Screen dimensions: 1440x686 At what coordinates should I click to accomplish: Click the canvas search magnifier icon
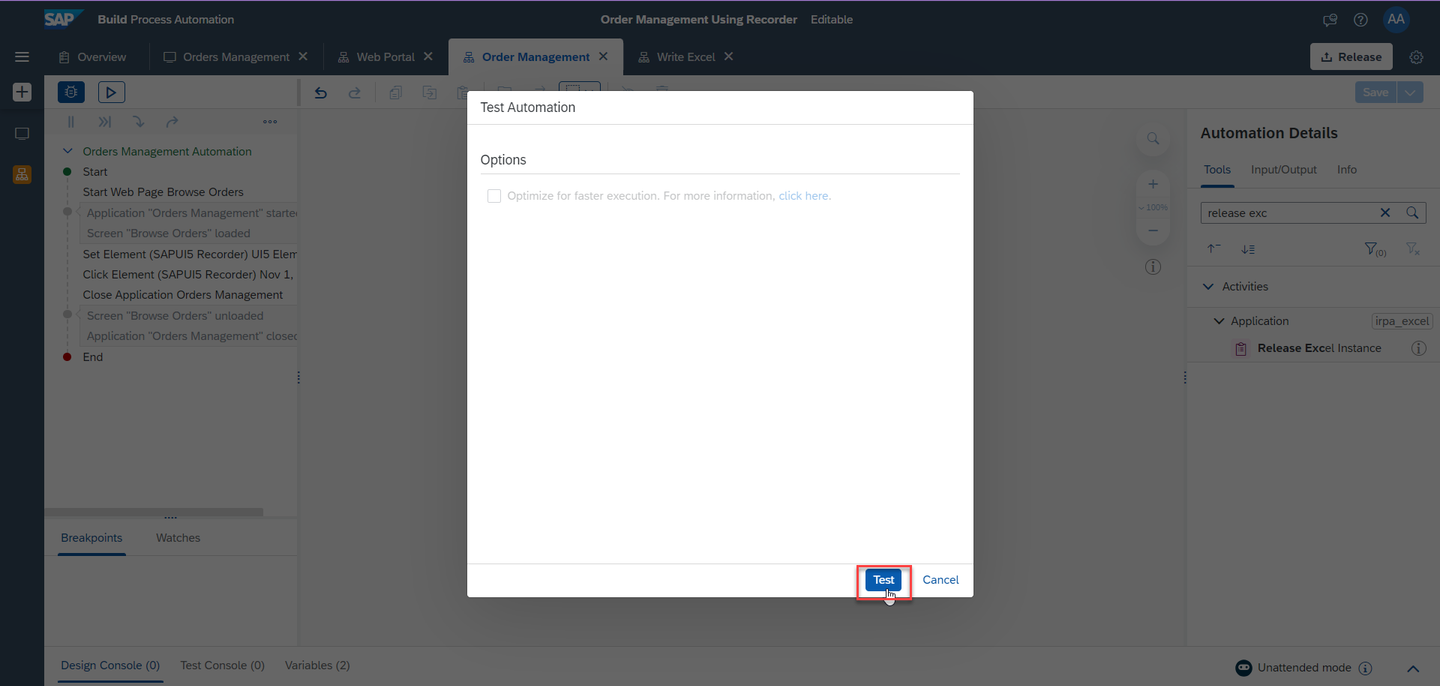pos(1153,139)
